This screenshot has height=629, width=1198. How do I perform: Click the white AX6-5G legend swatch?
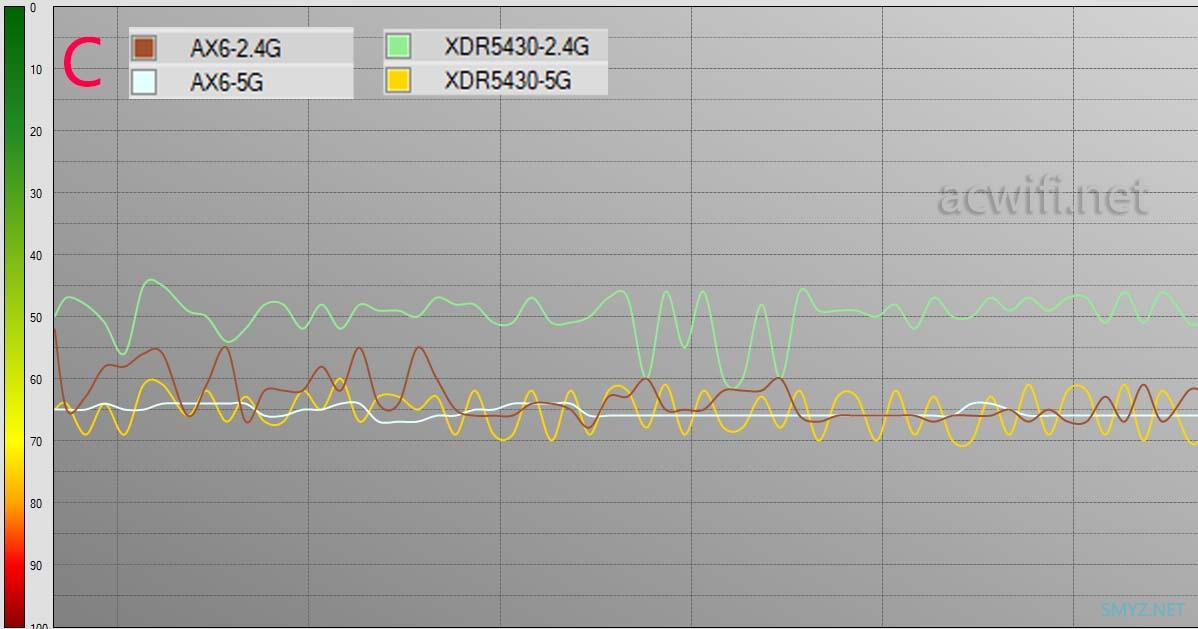[144, 82]
